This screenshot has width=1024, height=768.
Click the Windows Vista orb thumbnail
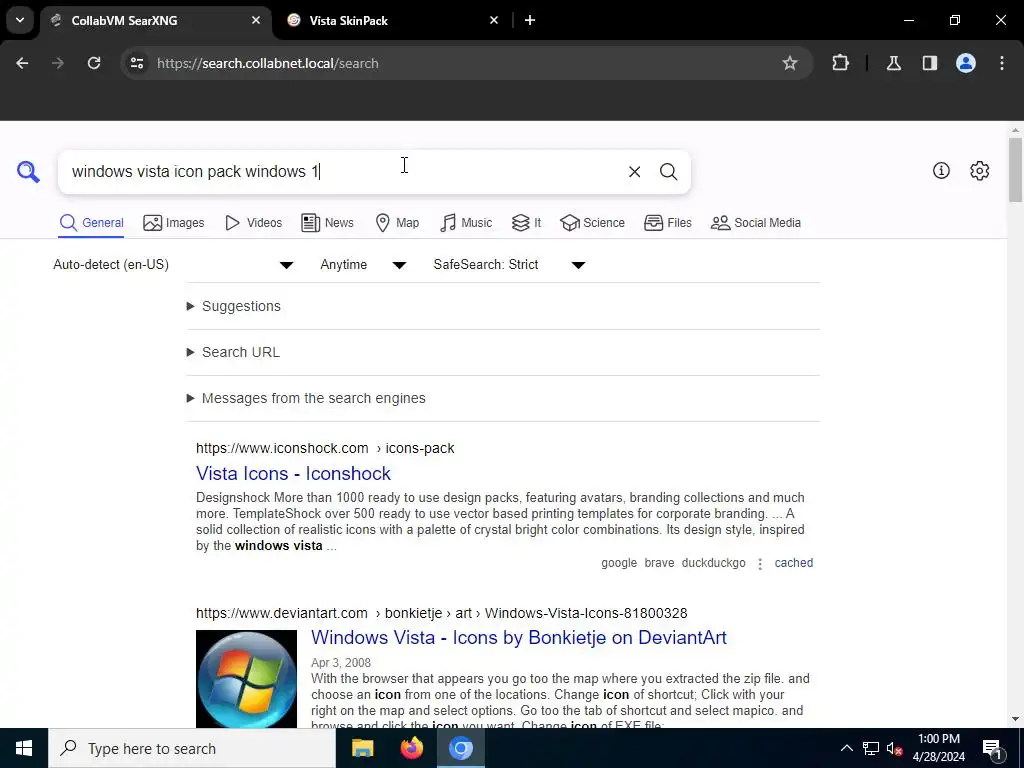246,679
